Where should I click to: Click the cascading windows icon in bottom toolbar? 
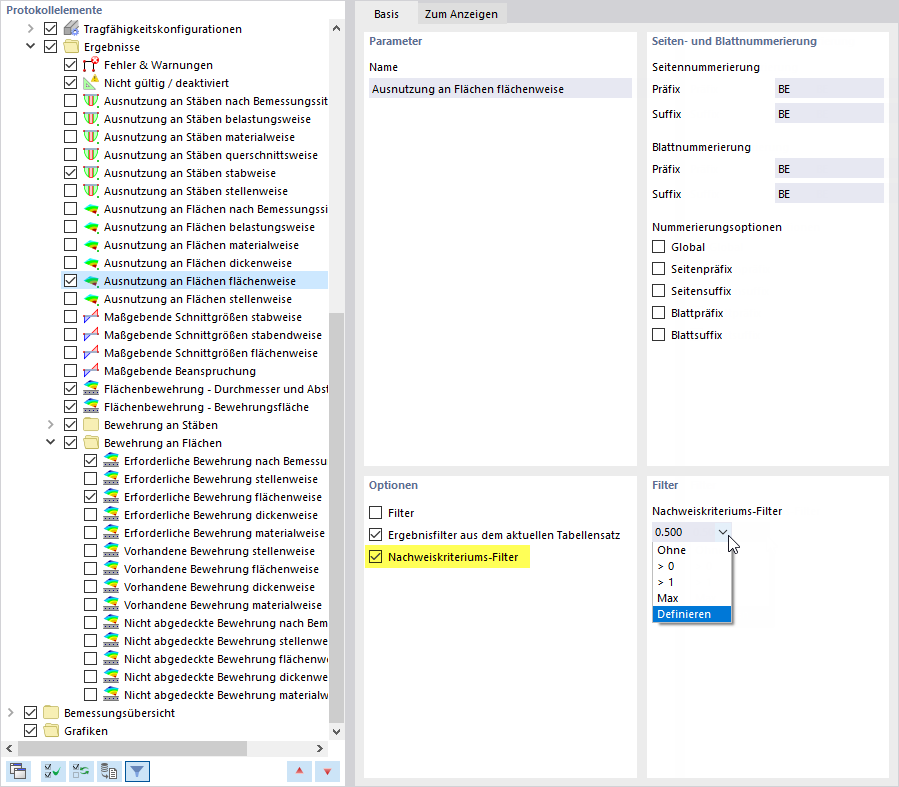pos(18,771)
